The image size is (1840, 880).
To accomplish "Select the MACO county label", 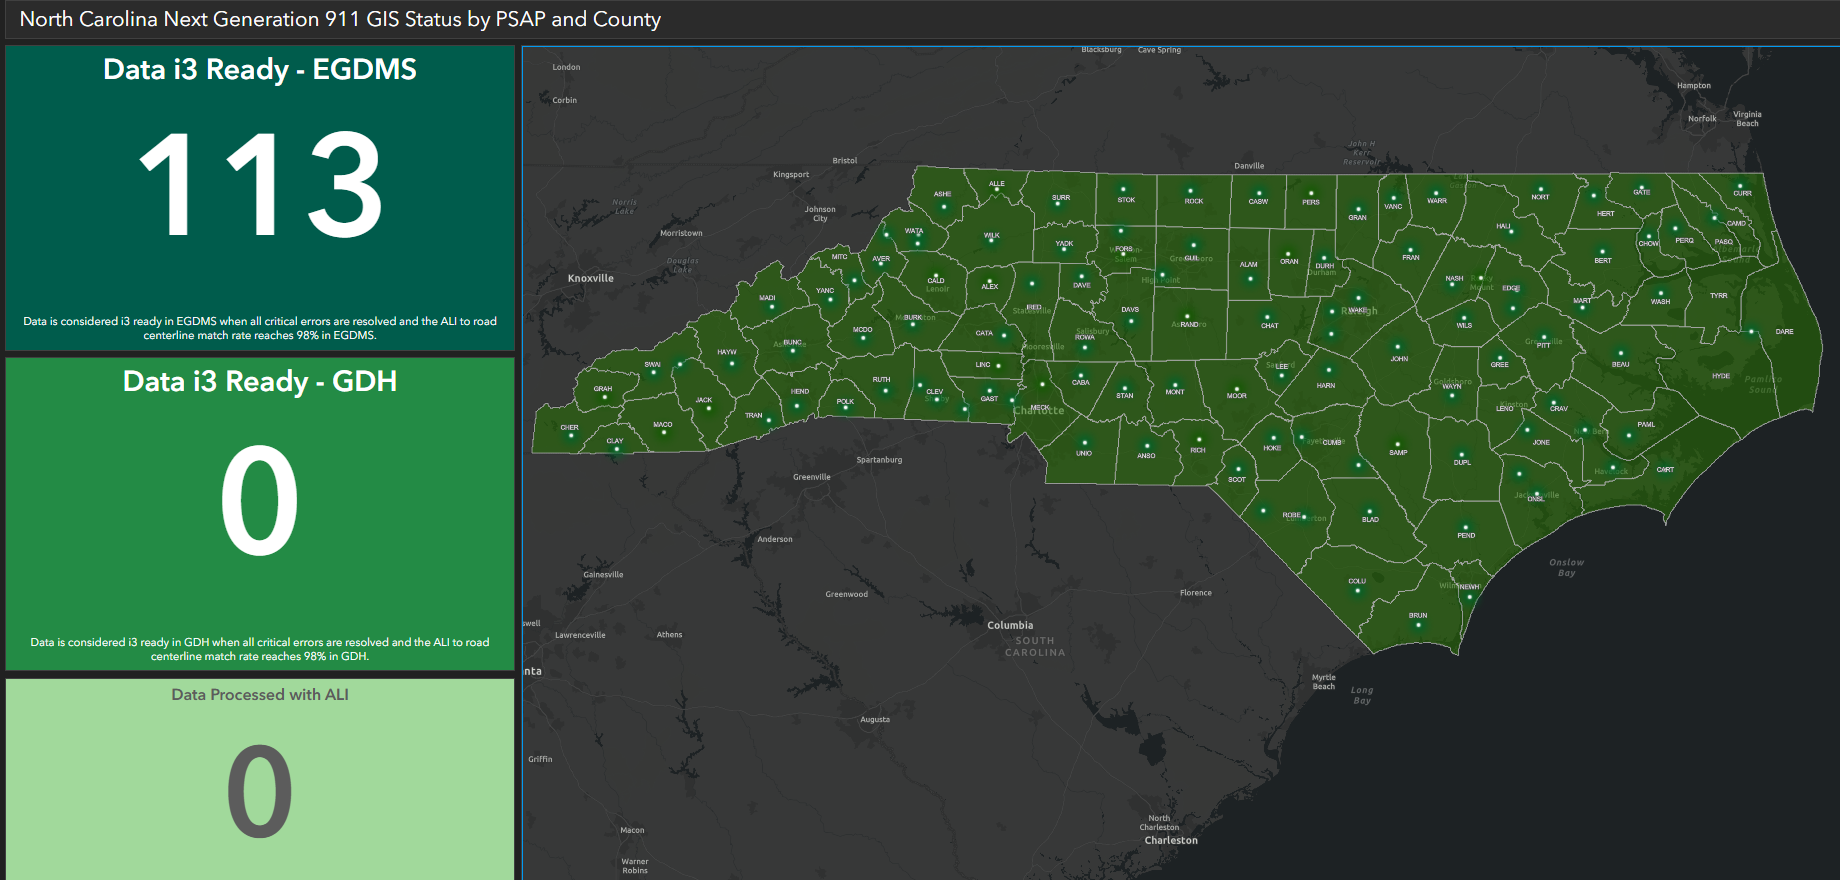I will [x=662, y=424].
